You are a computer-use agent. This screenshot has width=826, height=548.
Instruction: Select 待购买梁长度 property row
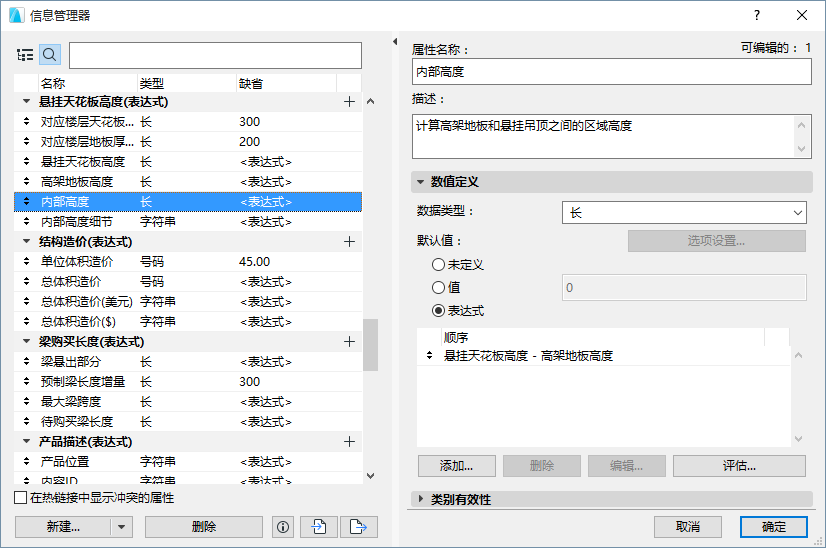pos(188,422)
